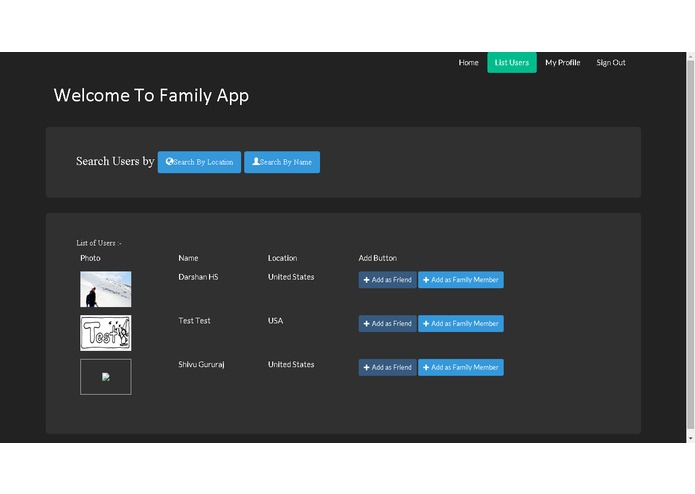
Task: Add Test Test as family member
Action: click(x=461, y=324)
